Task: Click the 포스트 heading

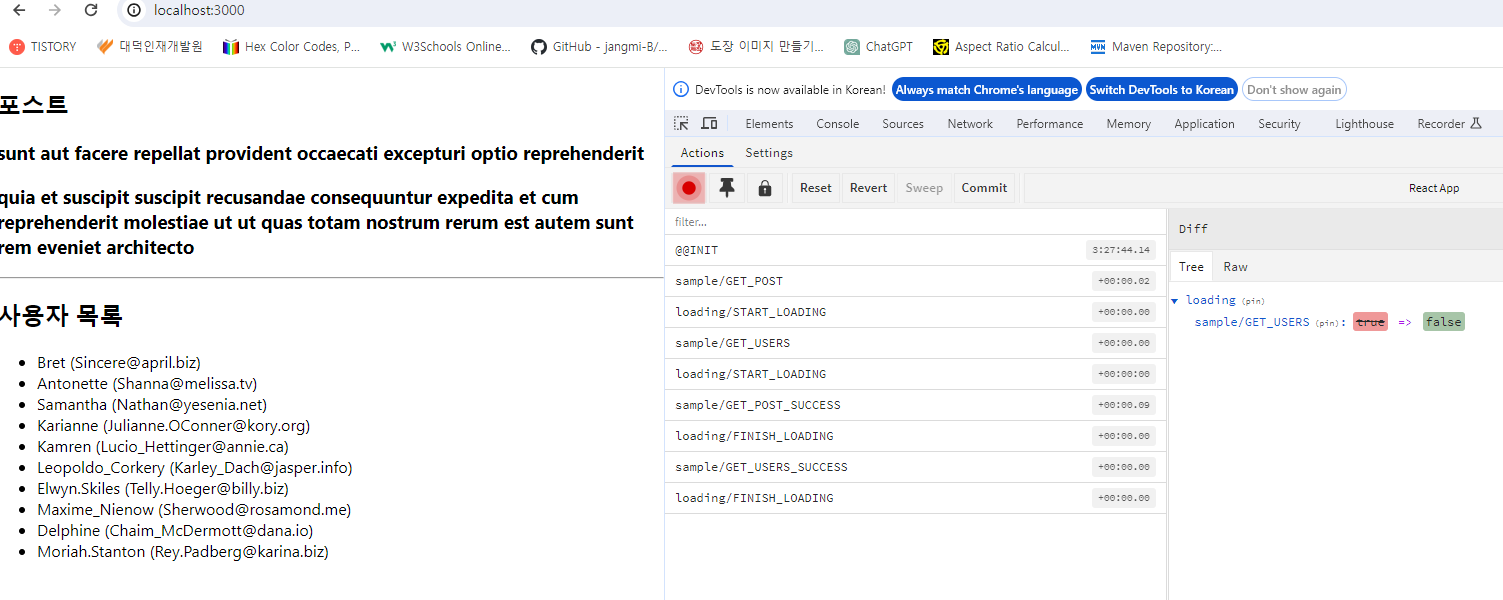Action: pos(34,104)
